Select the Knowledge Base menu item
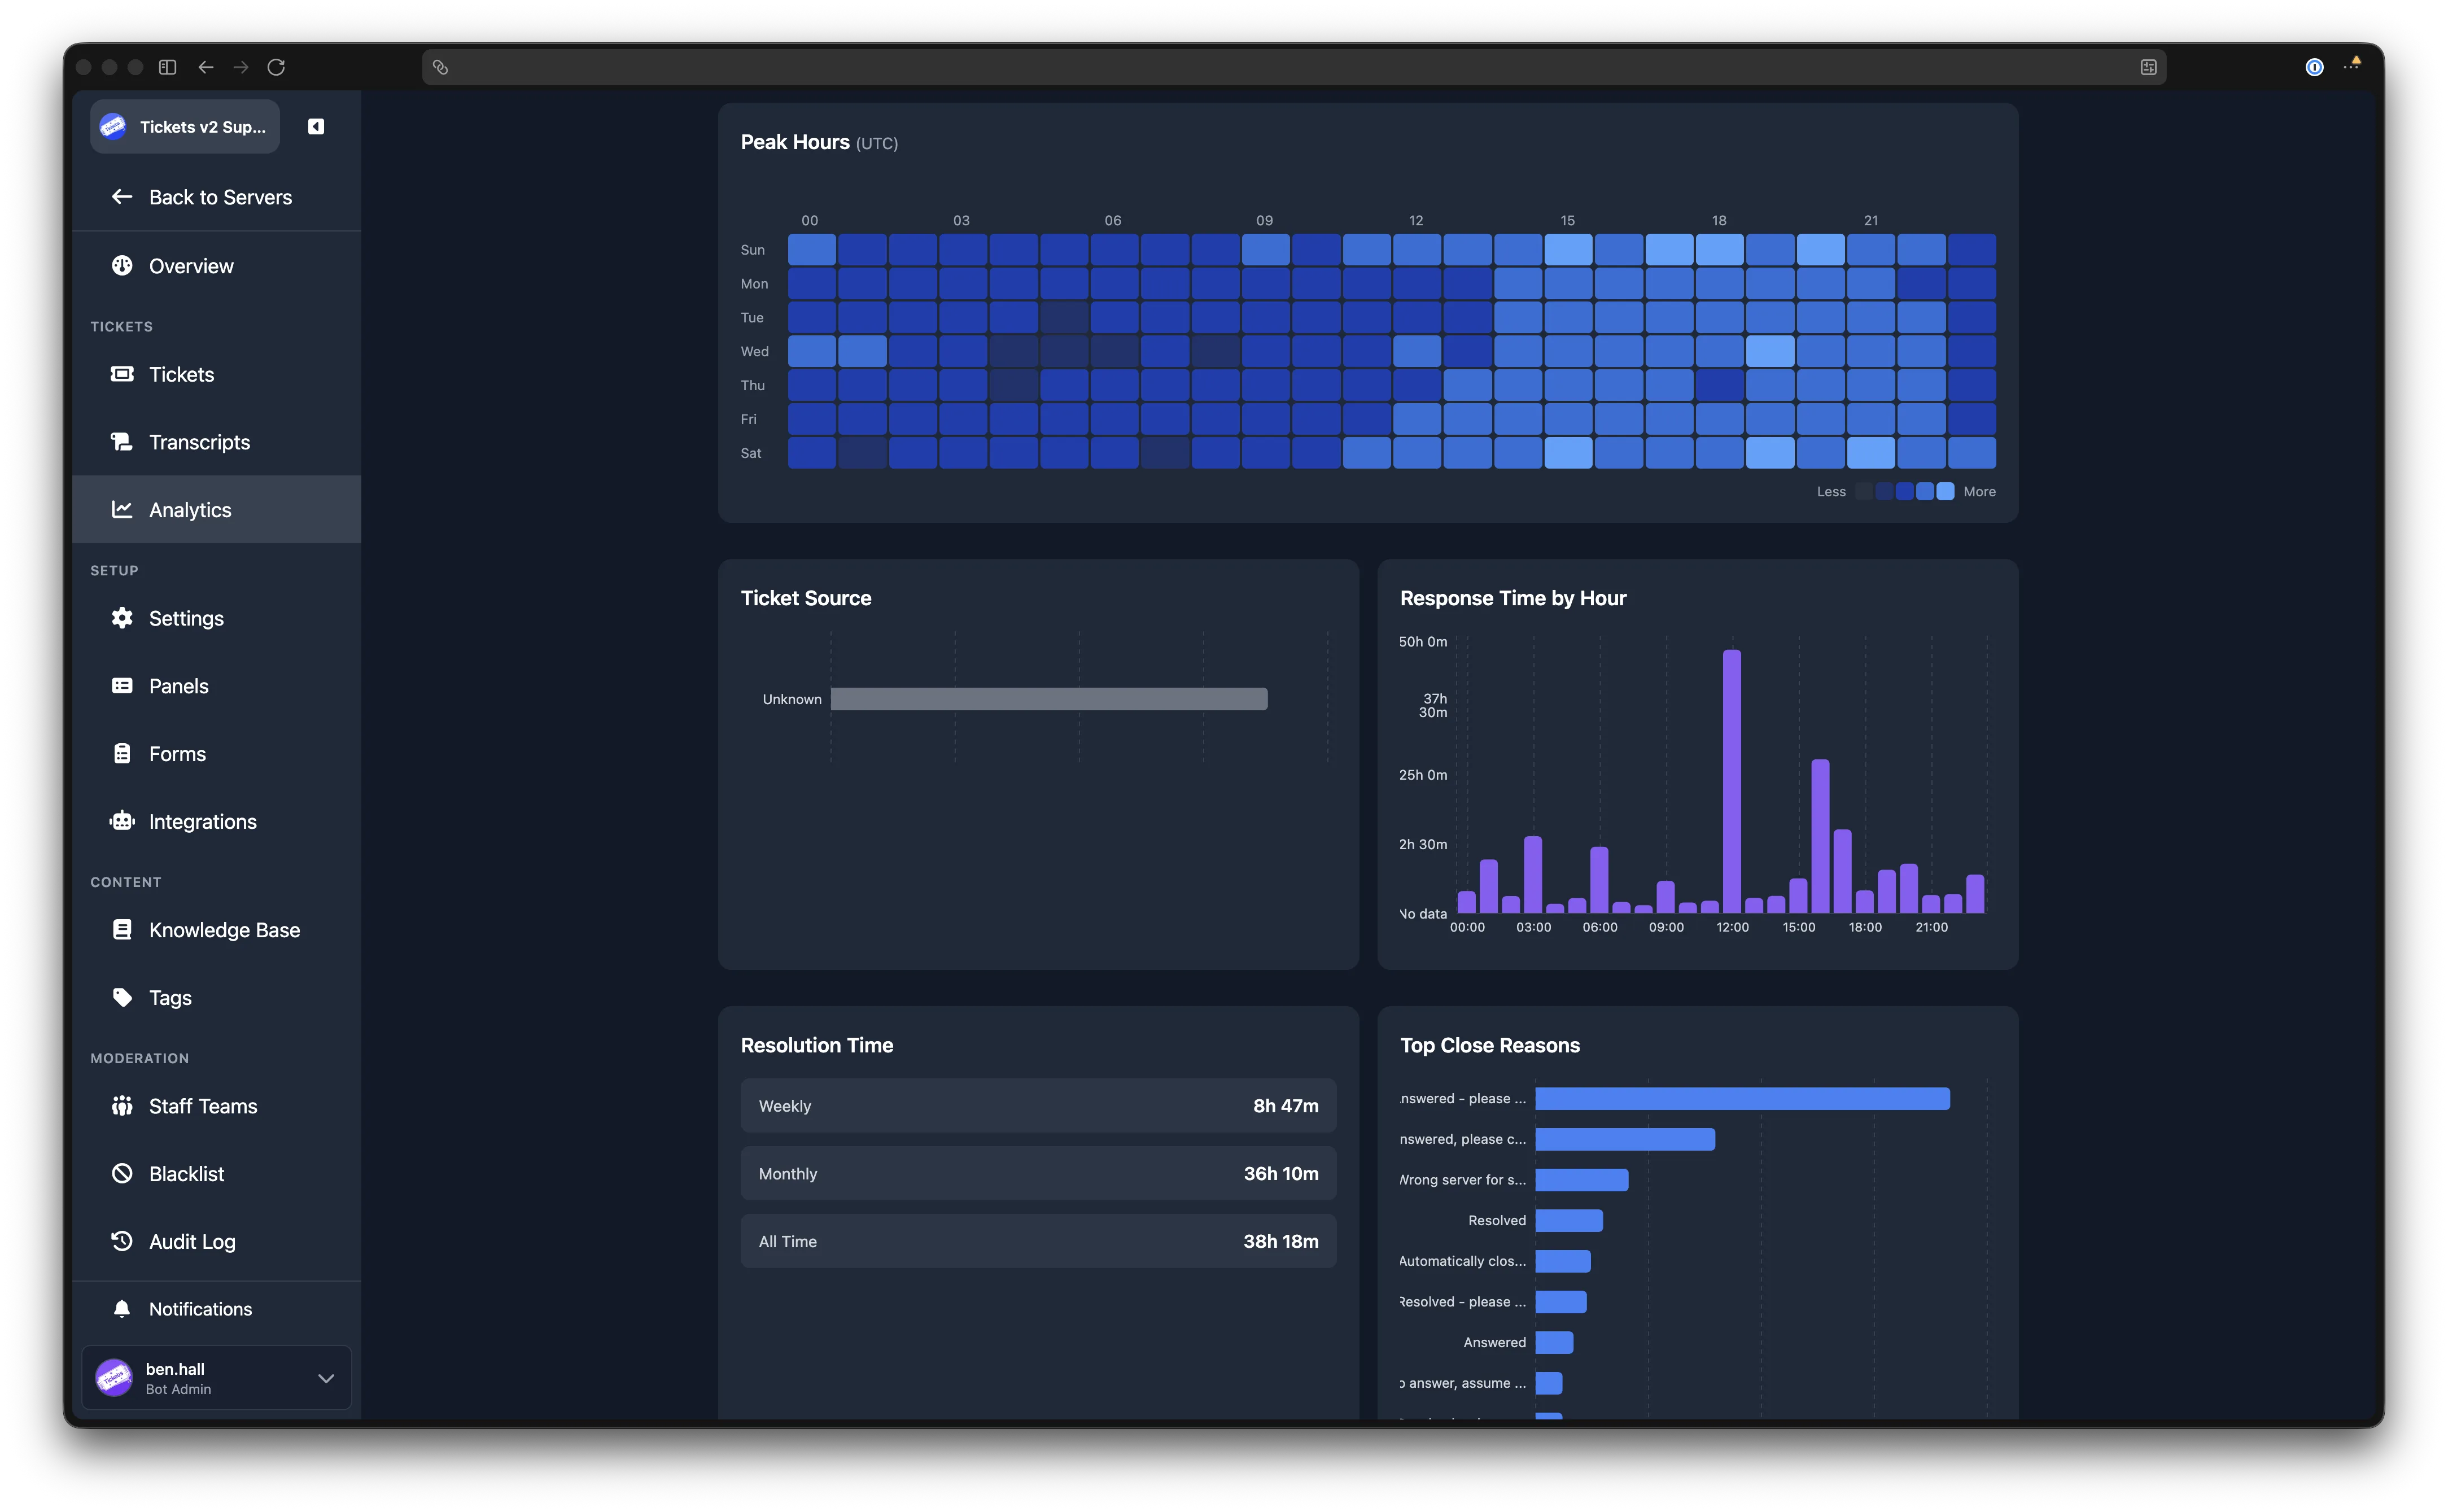 [x=217, y=930]
